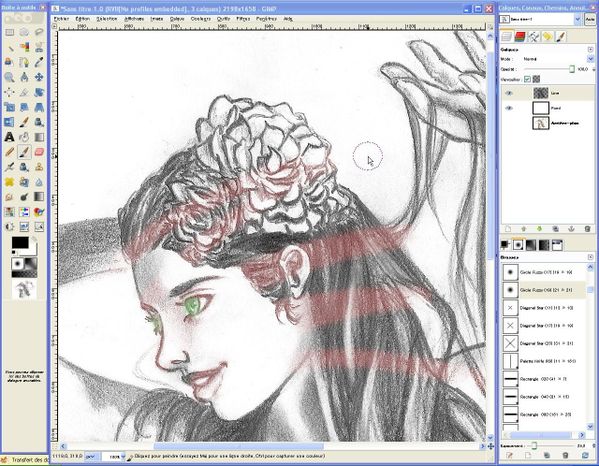Select the Zoom magnifier tool
599x466 pixels.
click(10, 77)
